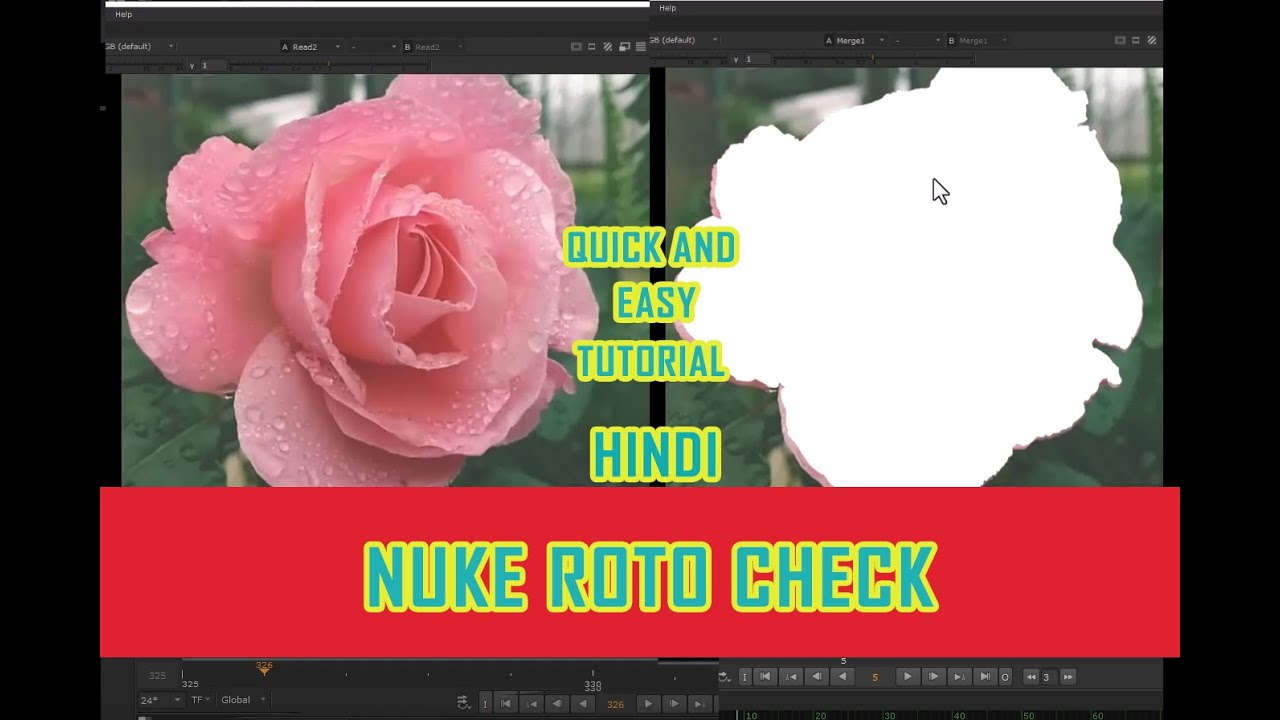1280x720 pixels.
Task: Click the current frame 326 field
Action: point(615,704)
